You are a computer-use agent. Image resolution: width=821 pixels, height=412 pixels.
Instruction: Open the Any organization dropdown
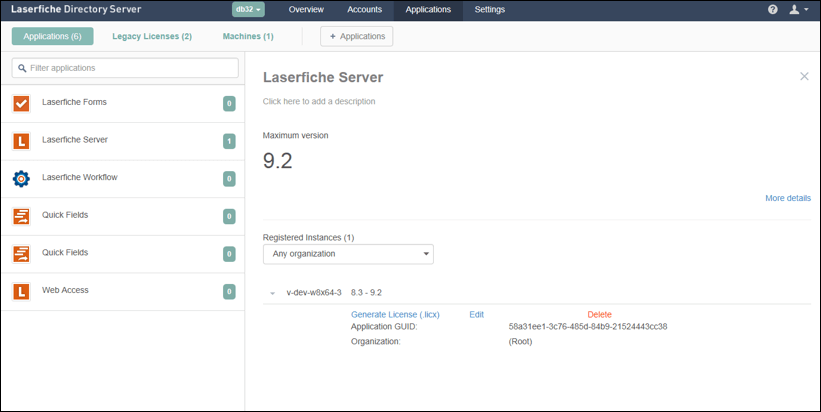[x=348, y=254]
